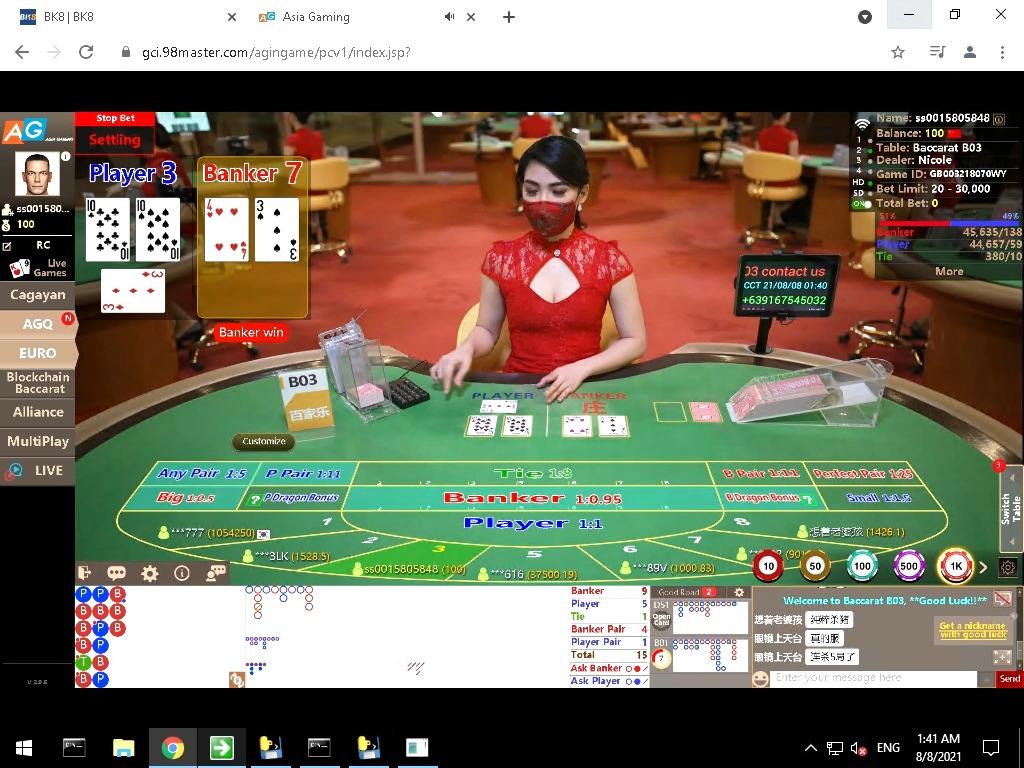Screen dimensions: 1024x768
Task: Reload the browser page
Action: (x=86, y=52)
